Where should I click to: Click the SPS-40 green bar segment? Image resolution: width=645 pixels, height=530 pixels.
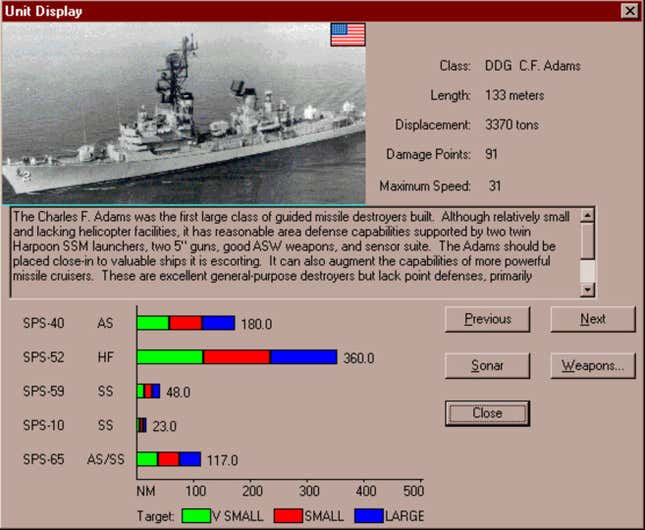[153, 323]
